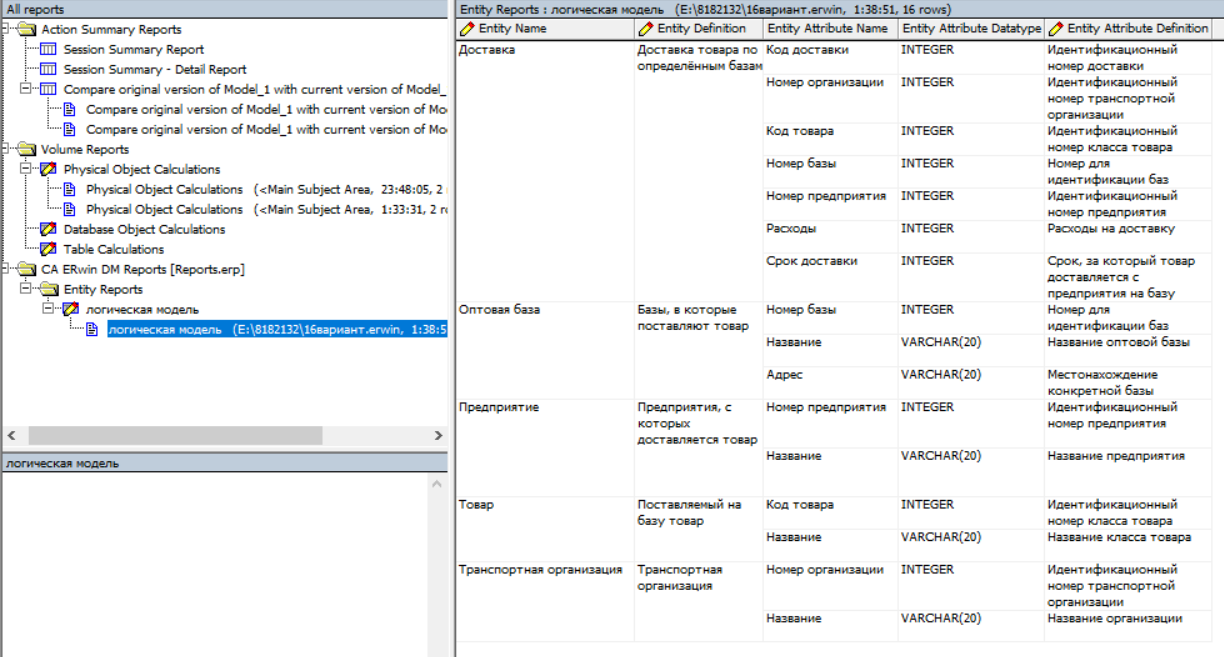Click the Session Summary - Detail Report icon

coord(48,69)
